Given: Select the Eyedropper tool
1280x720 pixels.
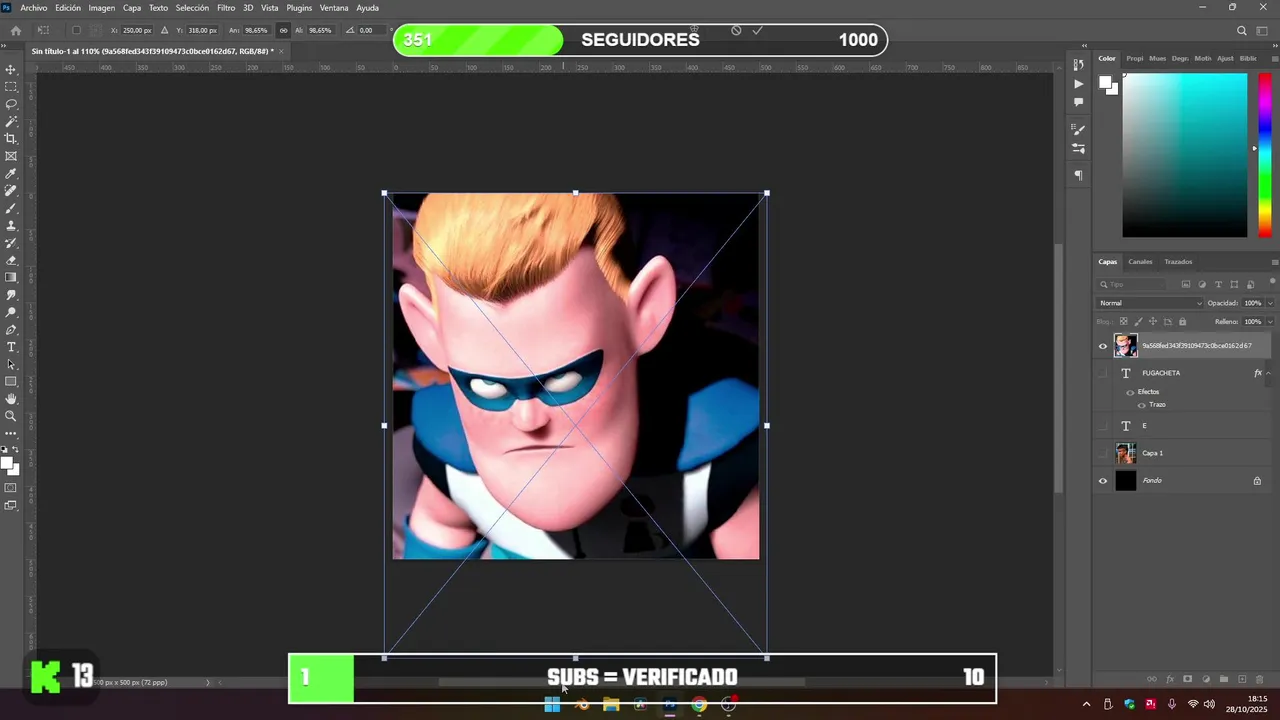Looking at the screenshot, I should (x=11, y=174).
